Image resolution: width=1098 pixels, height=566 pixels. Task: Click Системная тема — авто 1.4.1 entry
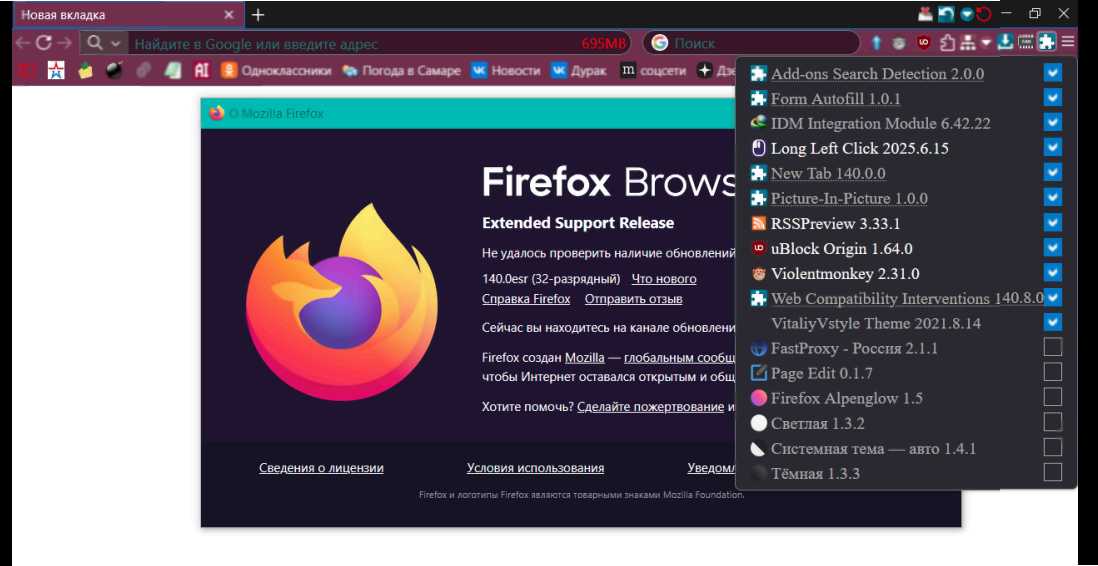click(x=873, y=448)
